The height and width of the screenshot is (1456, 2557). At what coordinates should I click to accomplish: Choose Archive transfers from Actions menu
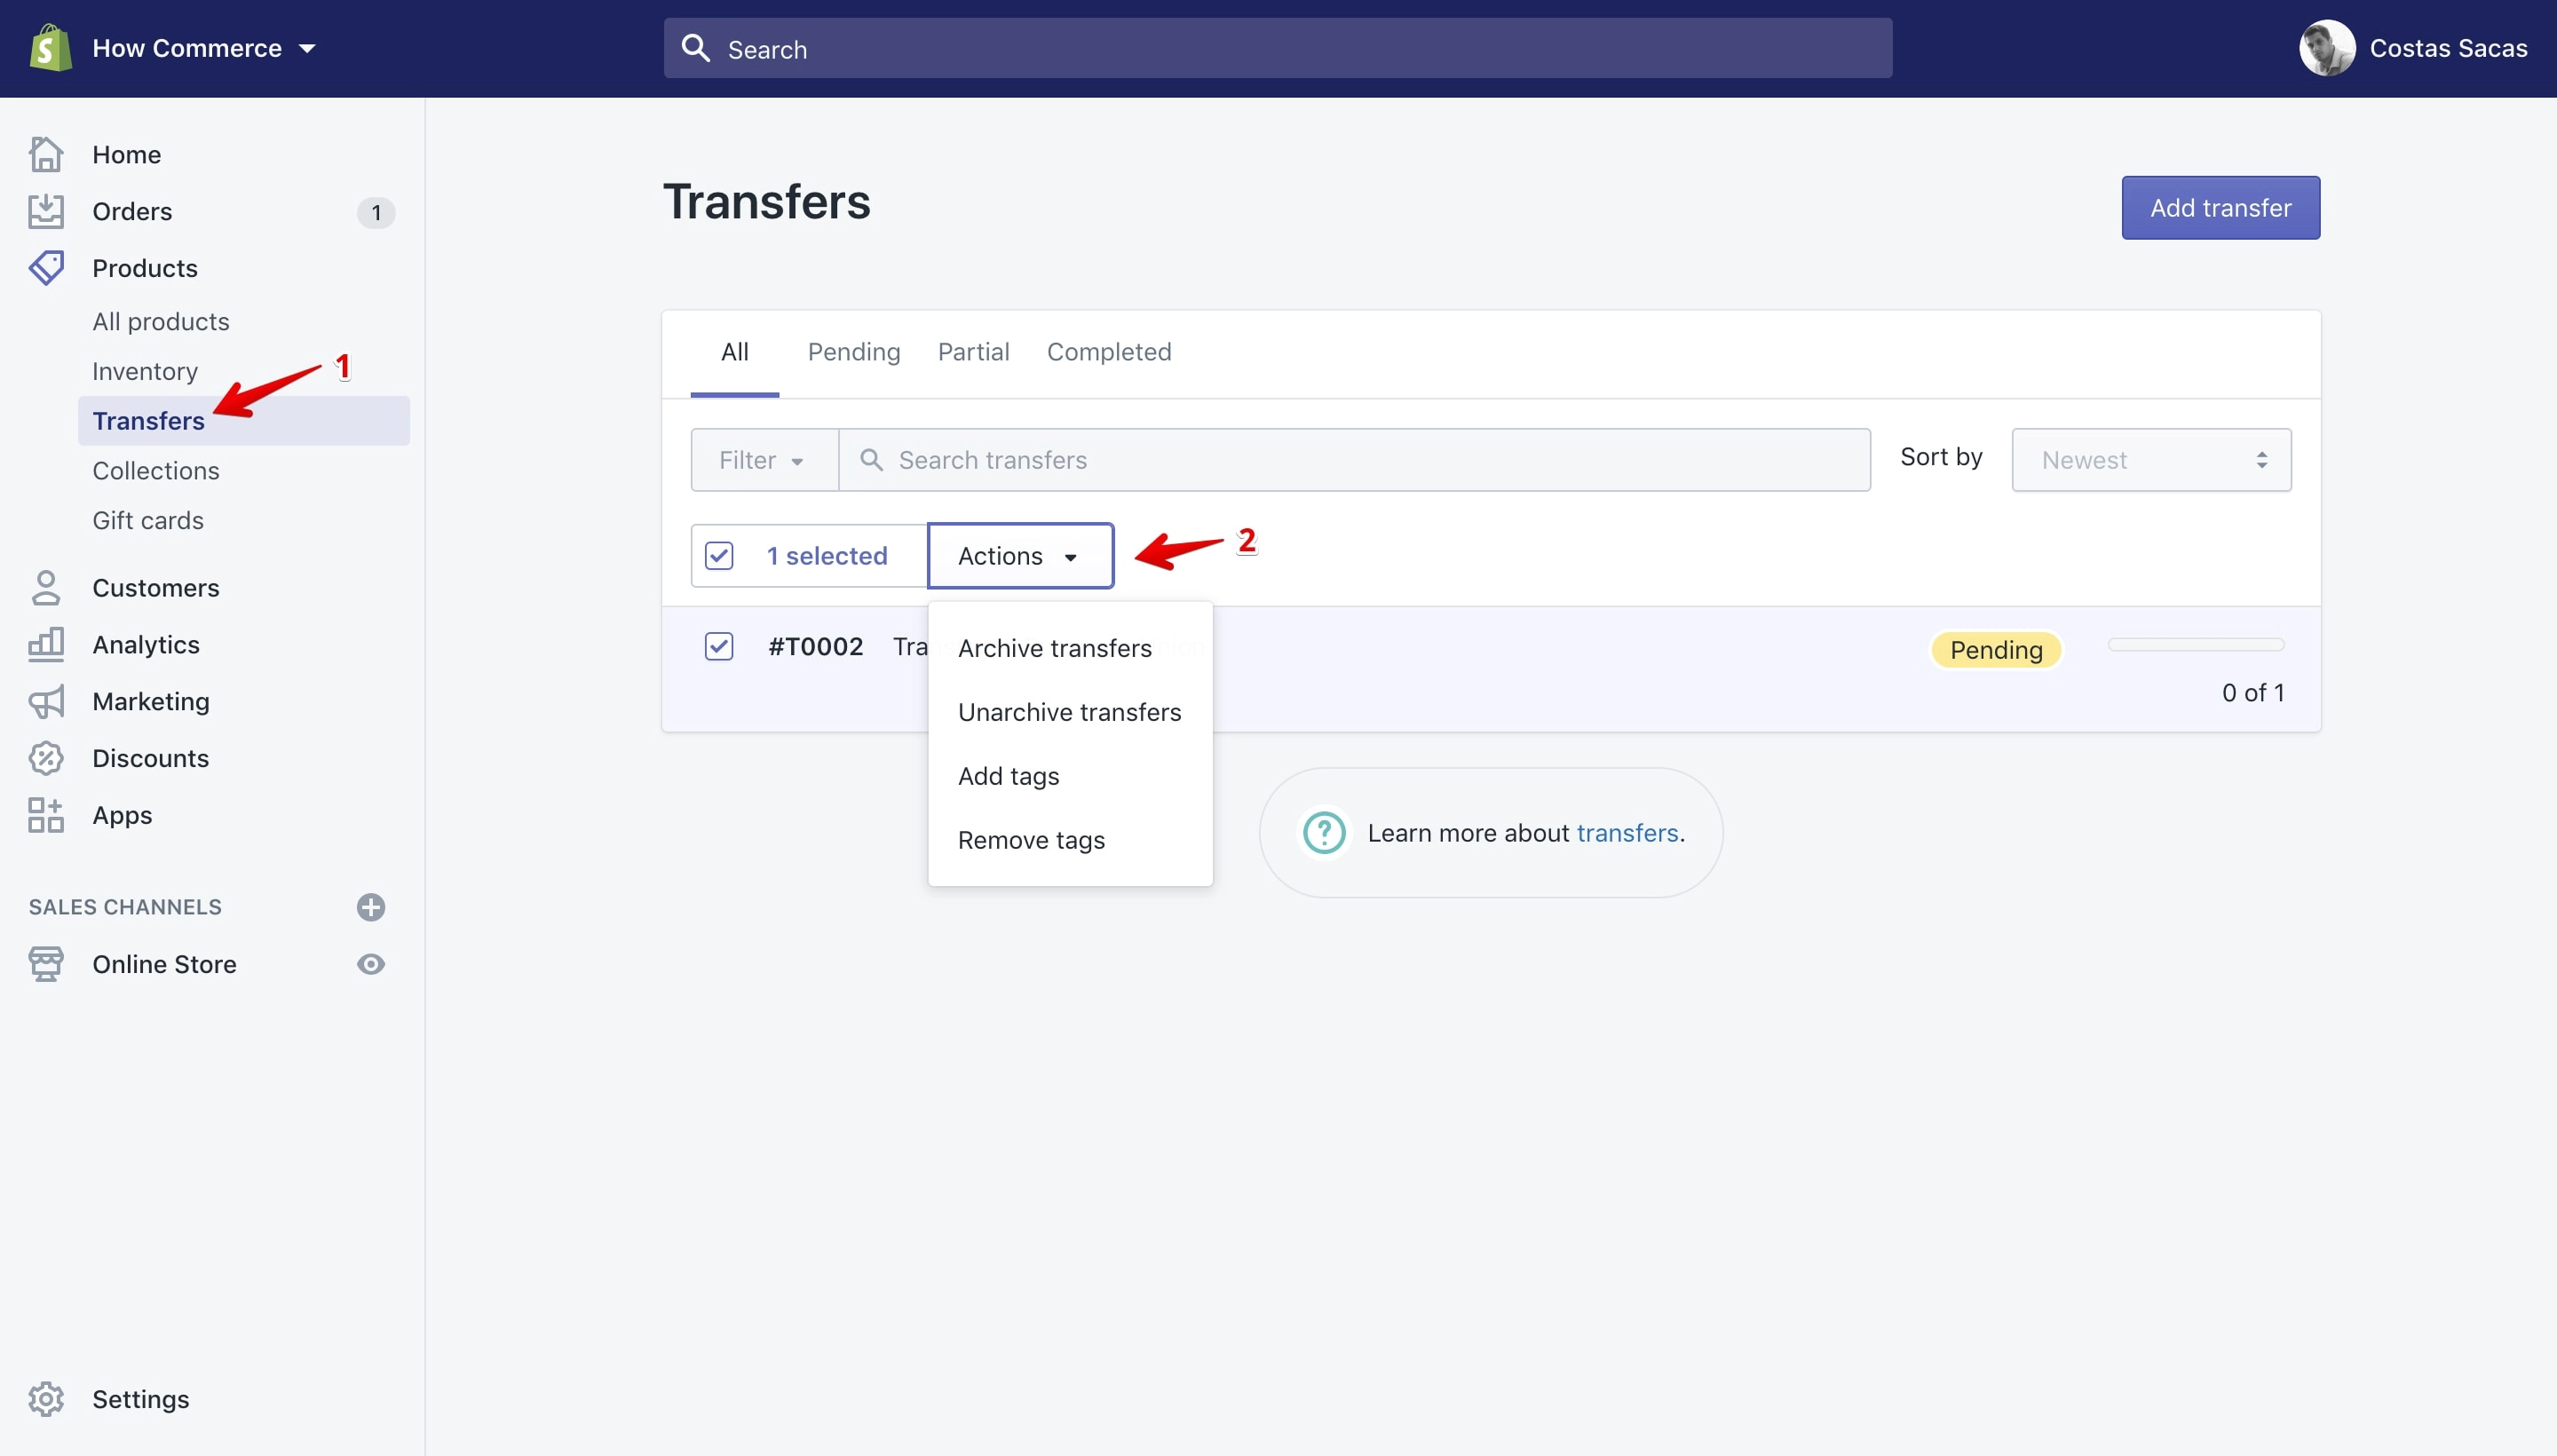tap(1070, 648)
